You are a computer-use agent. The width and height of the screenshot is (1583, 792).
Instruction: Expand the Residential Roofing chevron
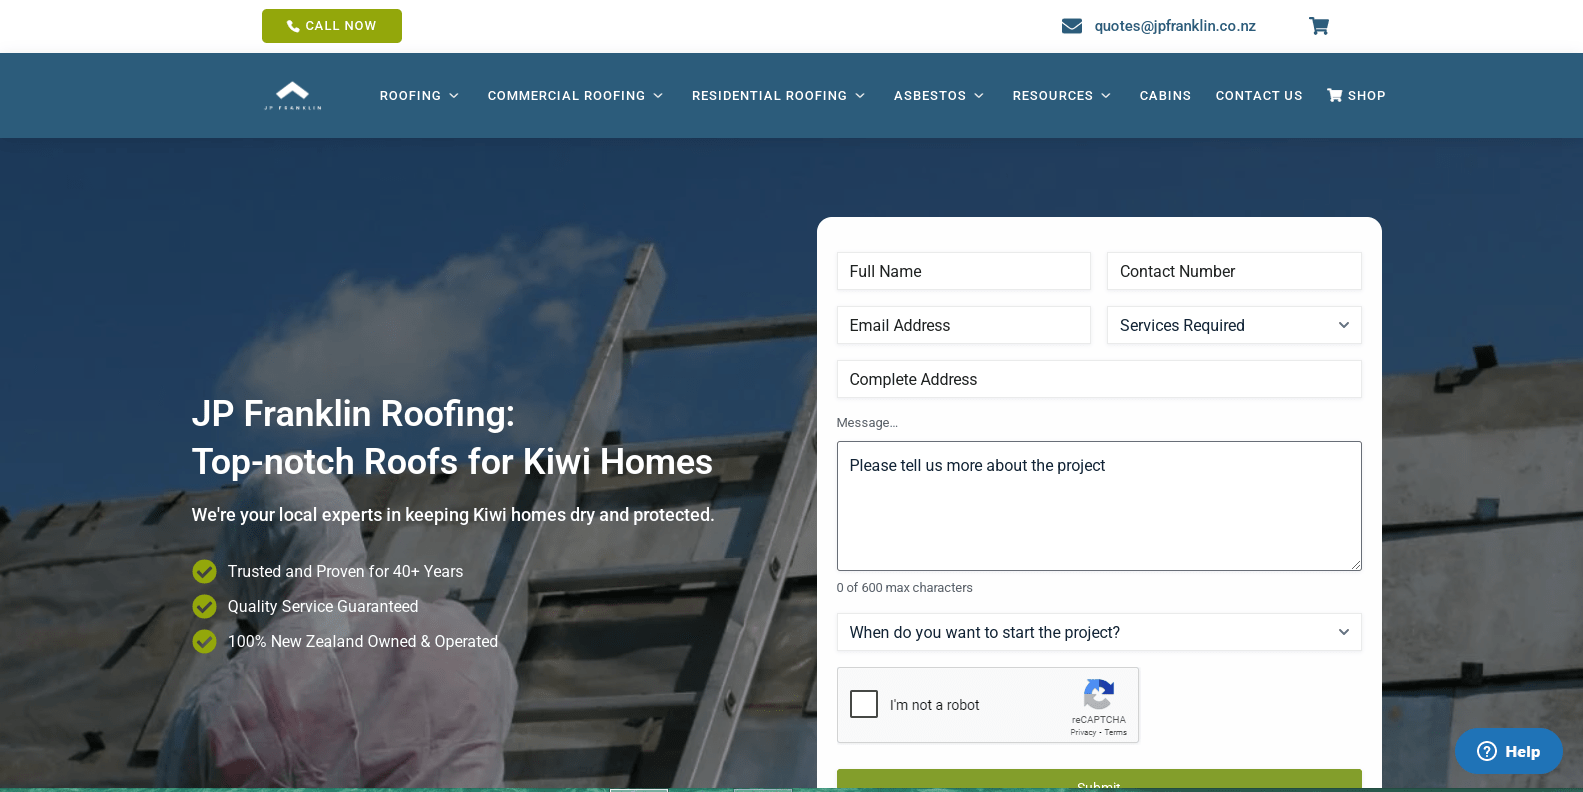(x=860, y=96)
